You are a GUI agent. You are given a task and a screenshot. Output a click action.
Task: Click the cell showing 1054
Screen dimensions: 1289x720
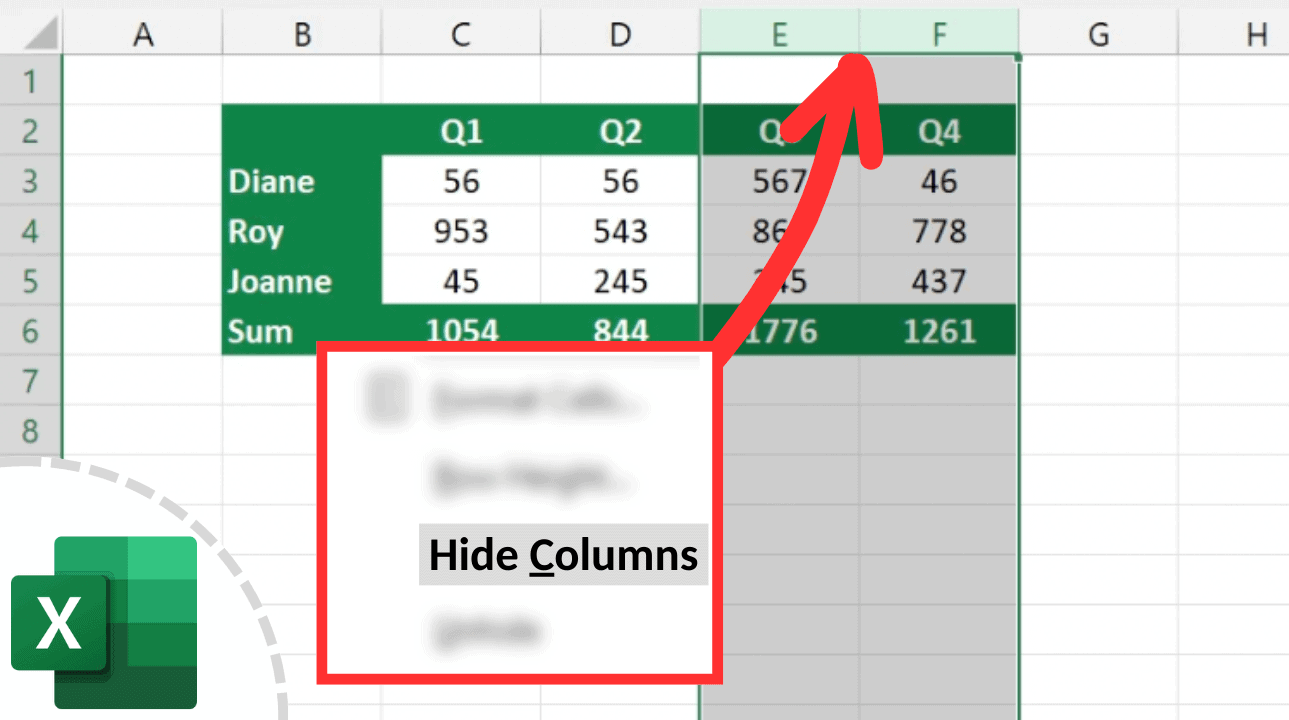(x=460, y=330)
